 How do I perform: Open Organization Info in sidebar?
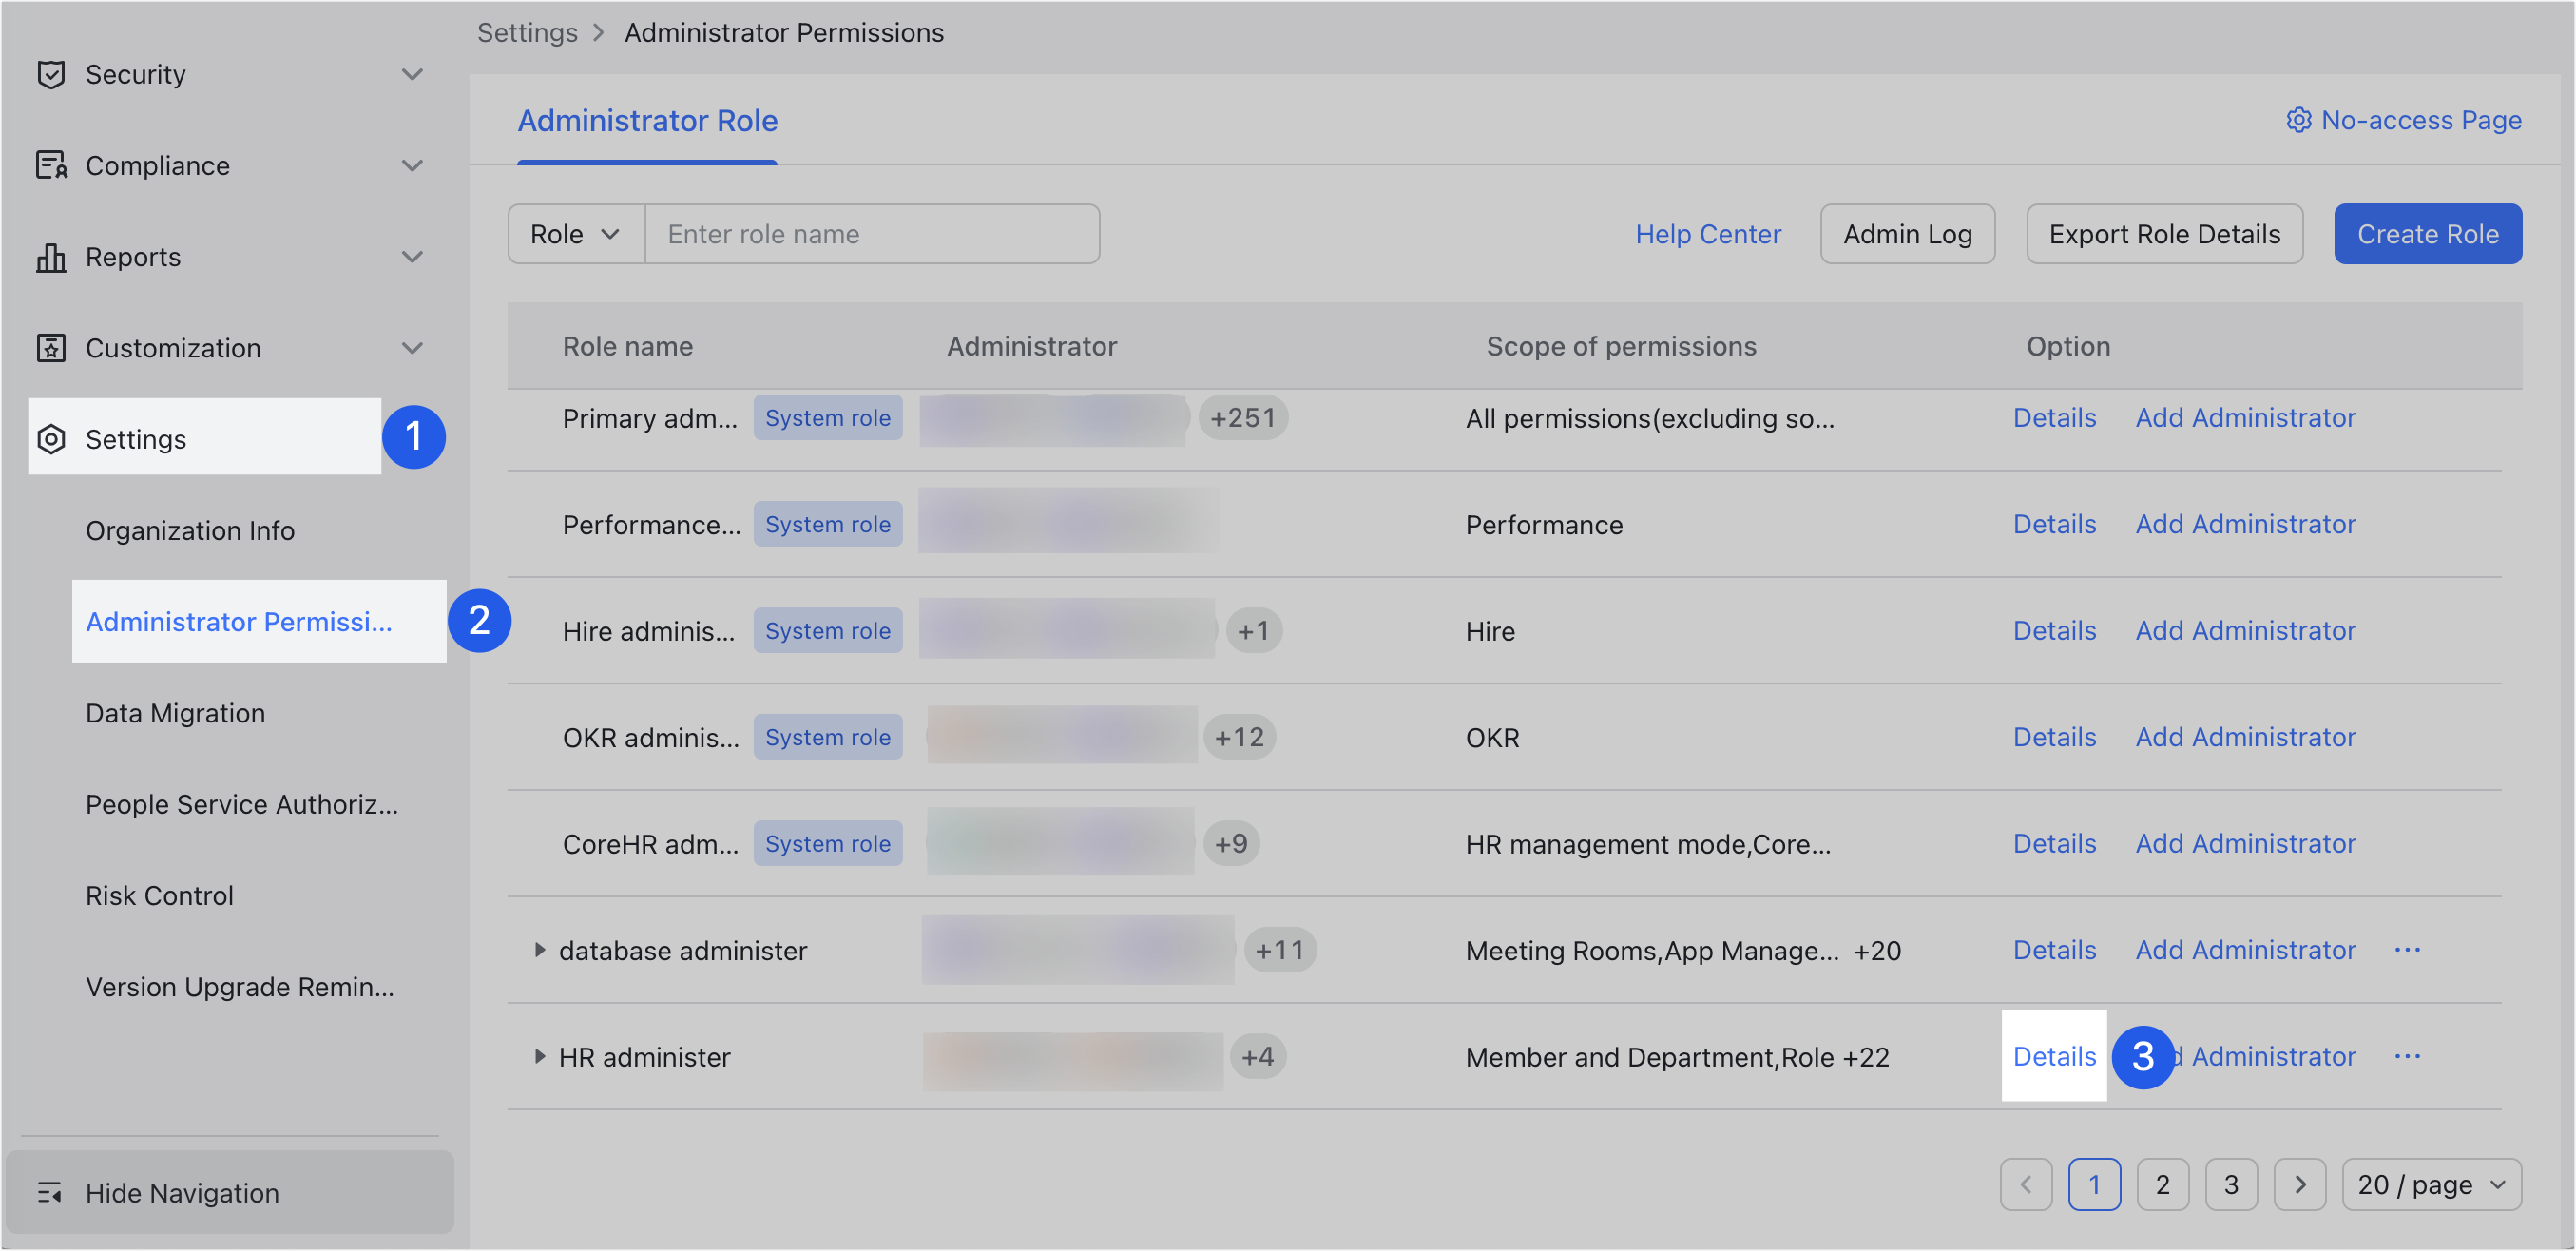190,530
